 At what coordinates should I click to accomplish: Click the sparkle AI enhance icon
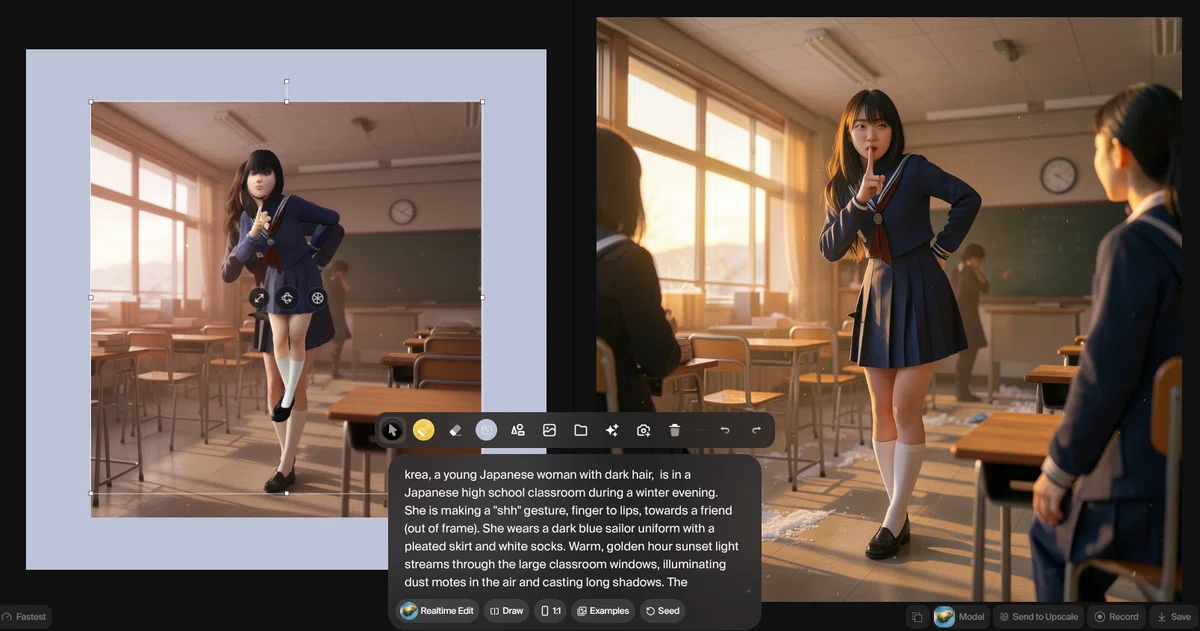tap(612, 430)
